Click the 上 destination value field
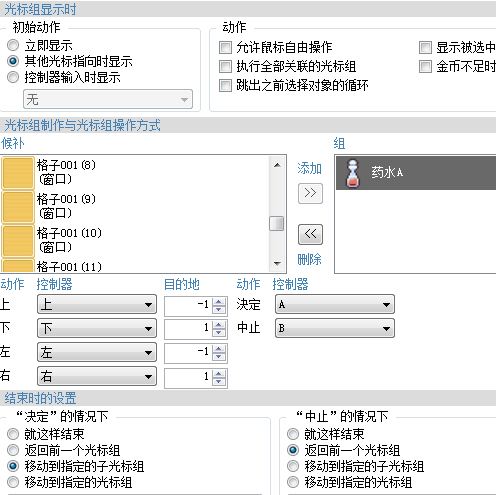496x495 pixels. pyautogui.click(x=188, y=305)
